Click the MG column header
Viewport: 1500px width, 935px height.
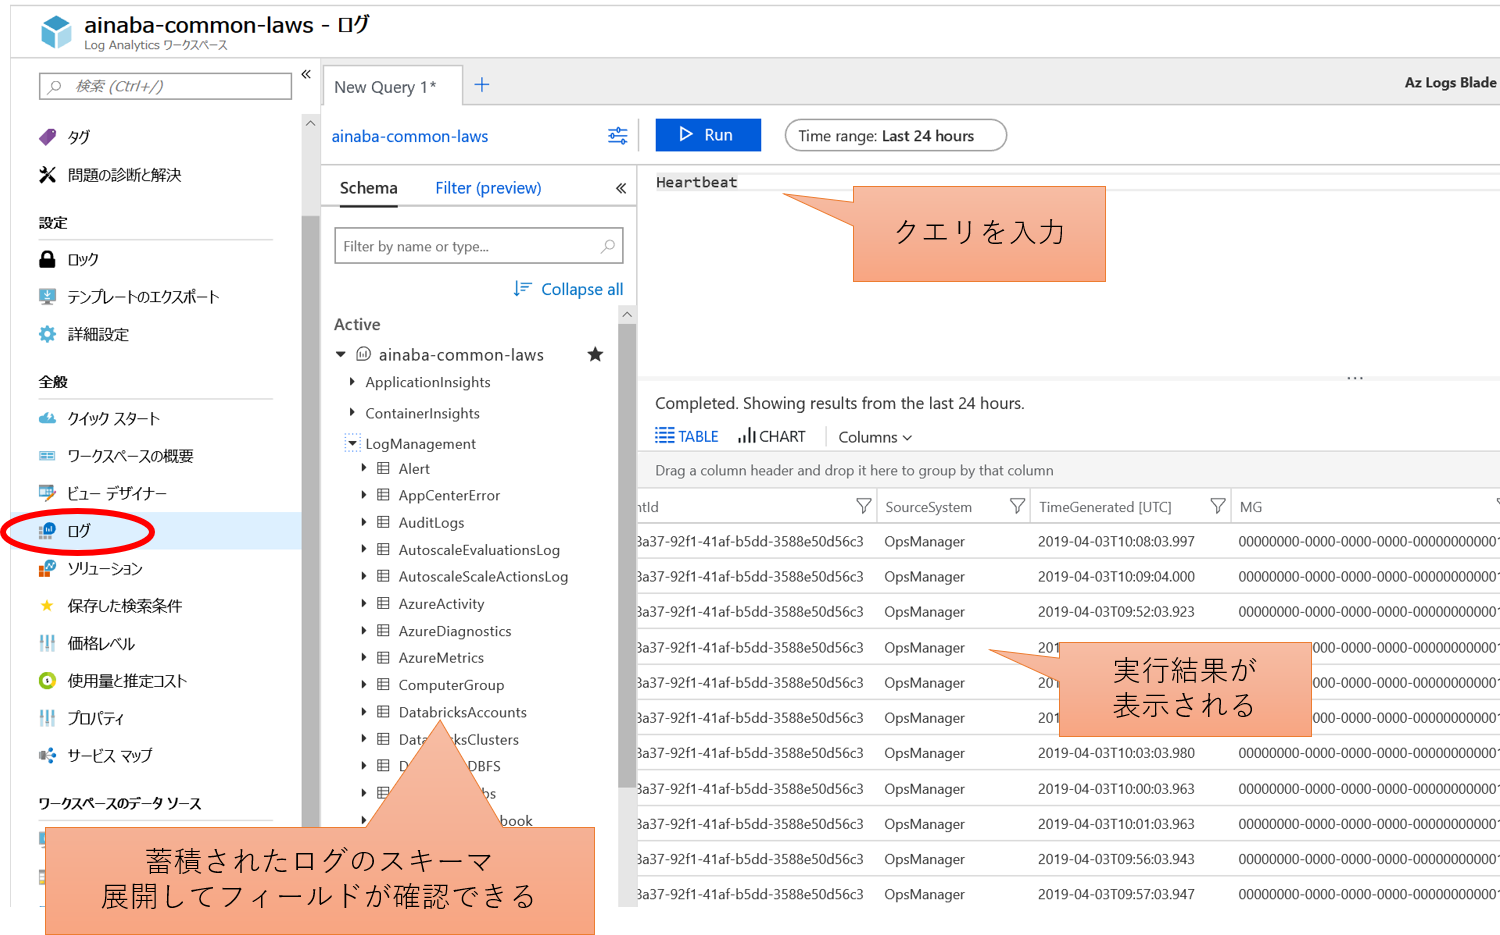tap(1251, 507)
